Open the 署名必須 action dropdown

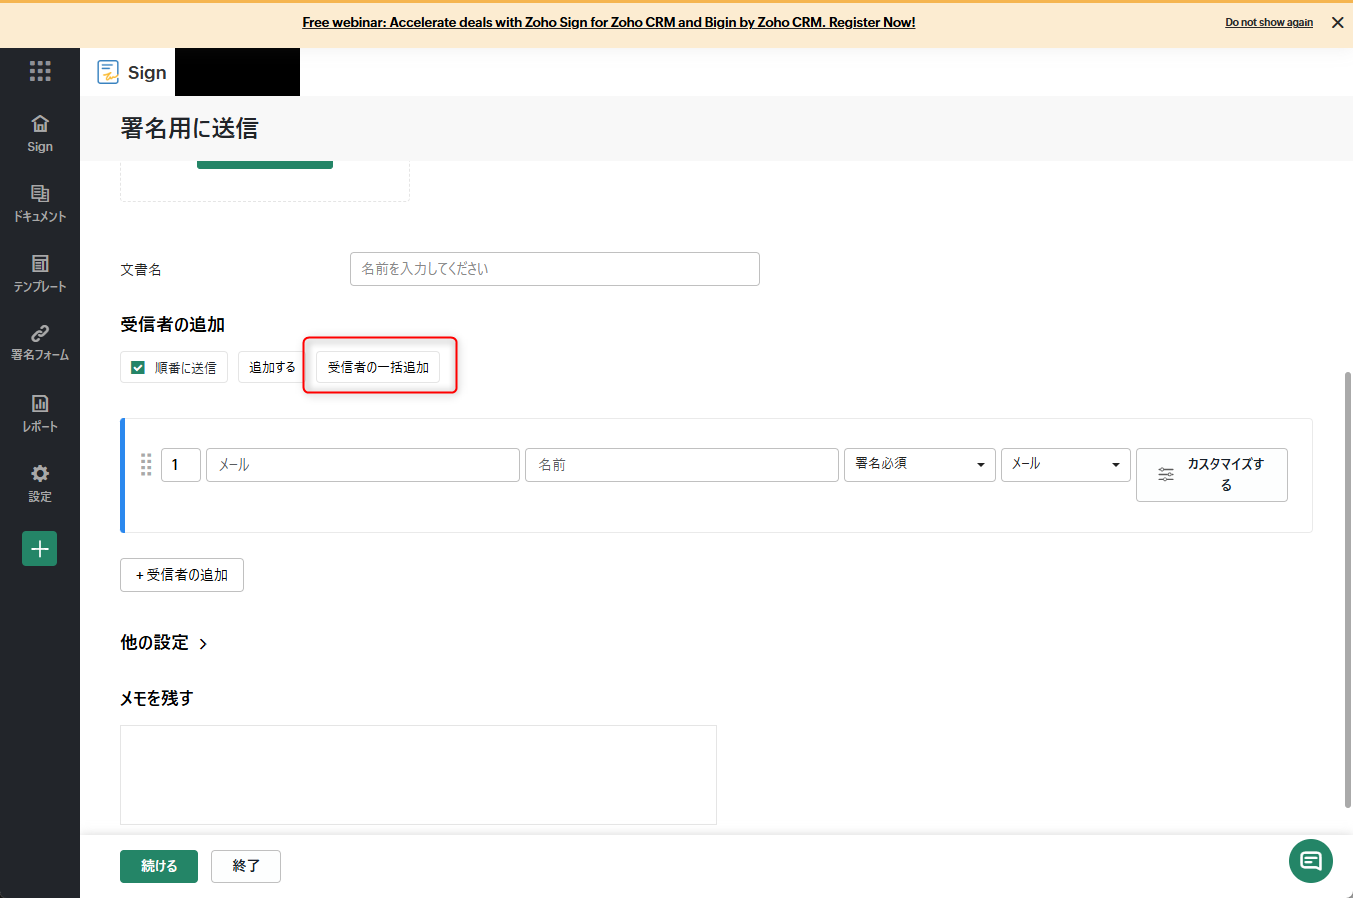[x=919, y=464]
